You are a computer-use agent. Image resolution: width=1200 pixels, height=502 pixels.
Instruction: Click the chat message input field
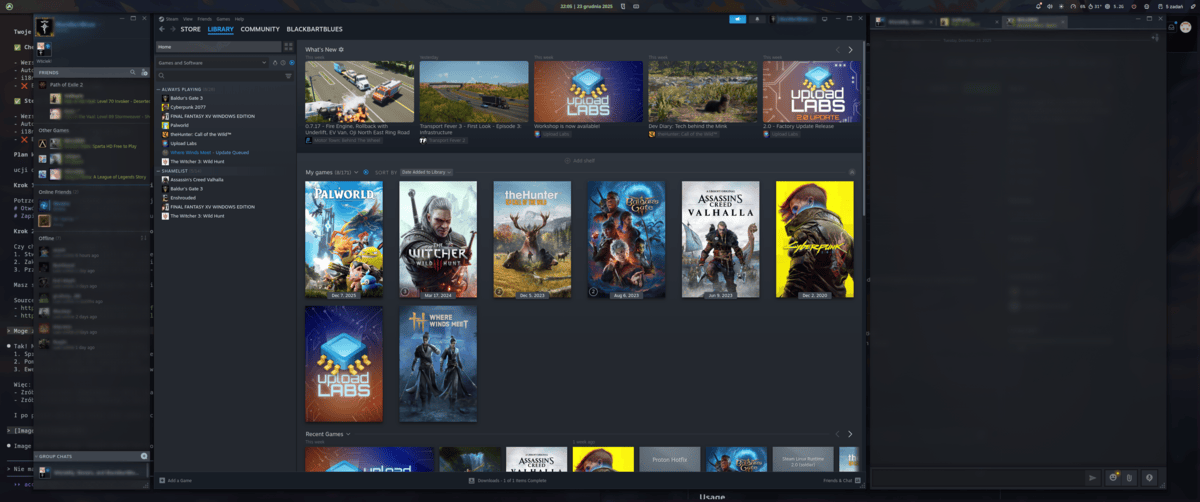(977, 478)
